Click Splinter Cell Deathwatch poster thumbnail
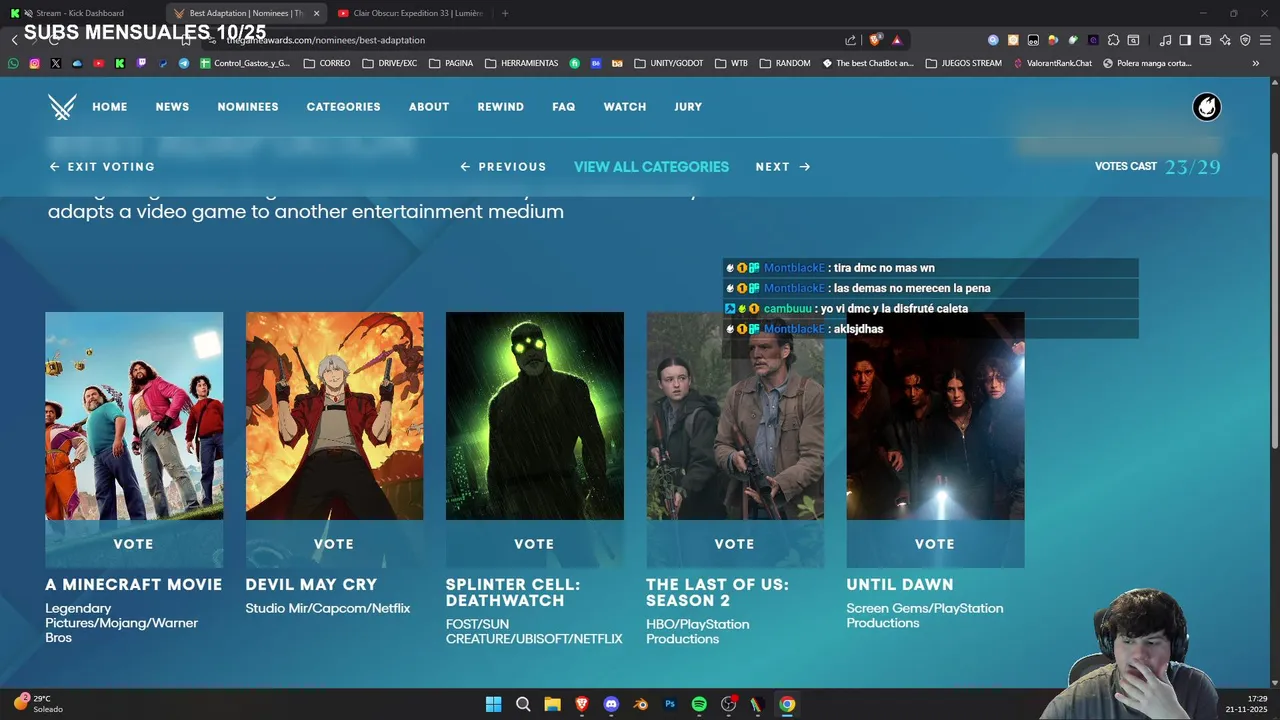The image size is (1280, 720). 535,416
